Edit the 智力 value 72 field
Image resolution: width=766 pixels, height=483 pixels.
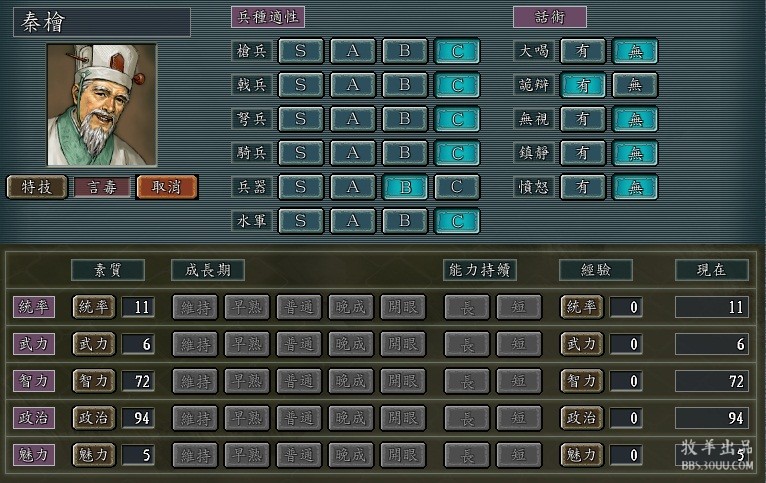138,381
